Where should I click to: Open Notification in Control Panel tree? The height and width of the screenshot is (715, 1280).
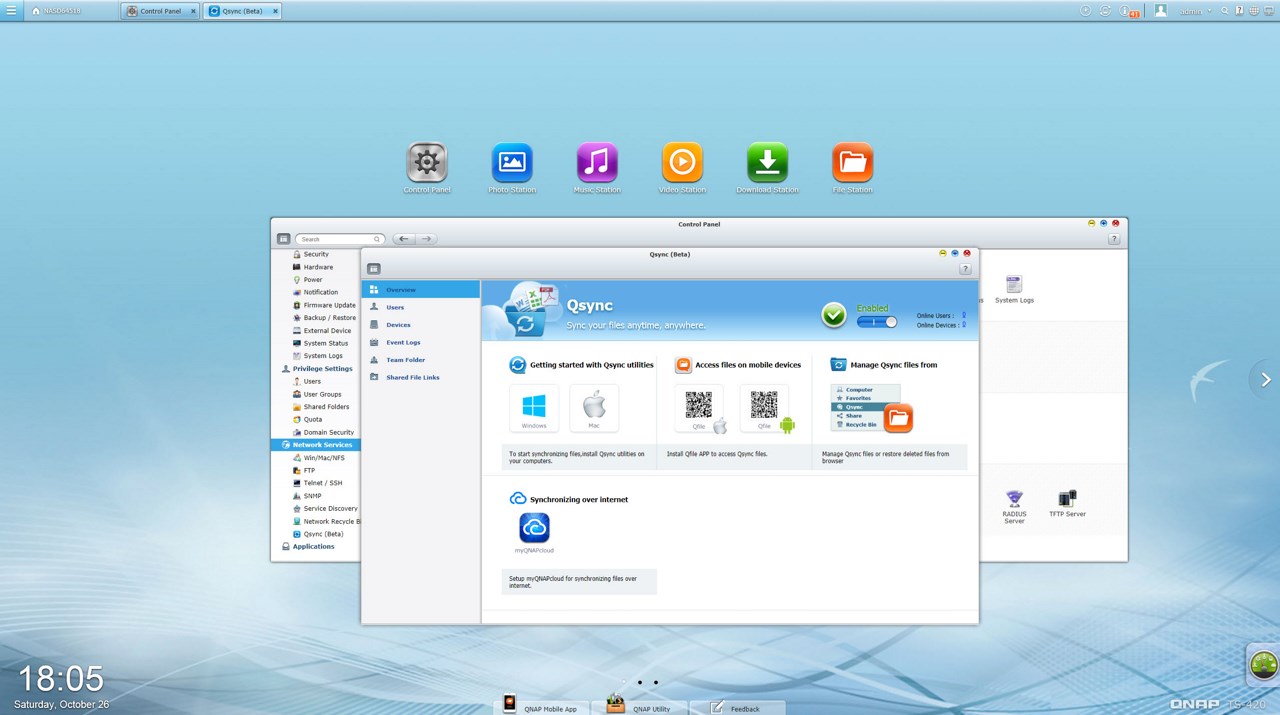click(x=321, y=293)
